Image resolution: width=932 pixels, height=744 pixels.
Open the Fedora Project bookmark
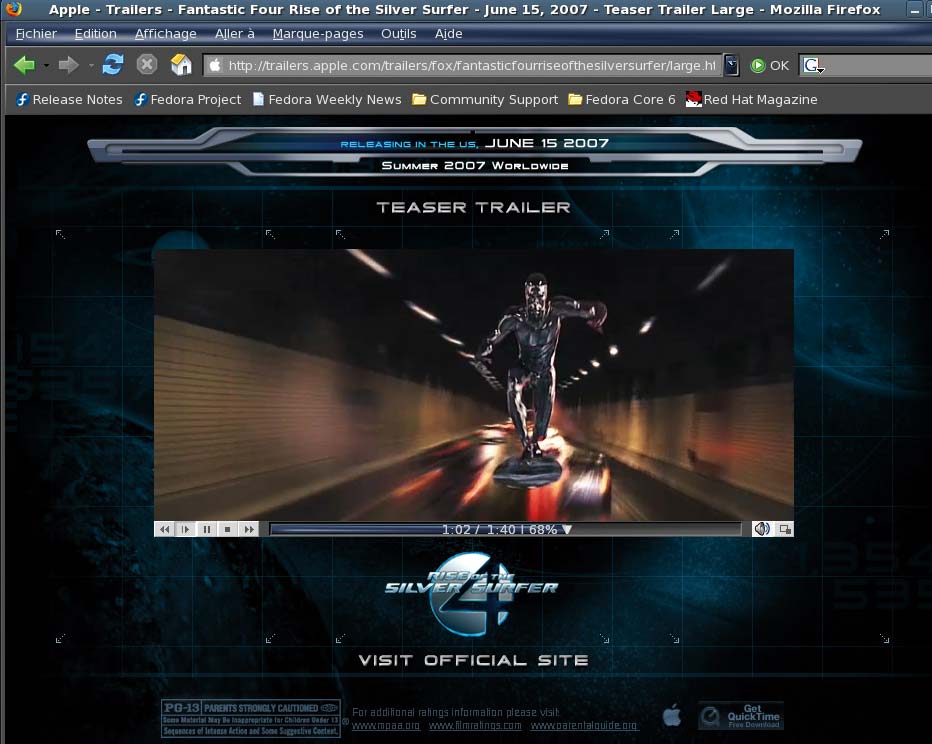188,99
